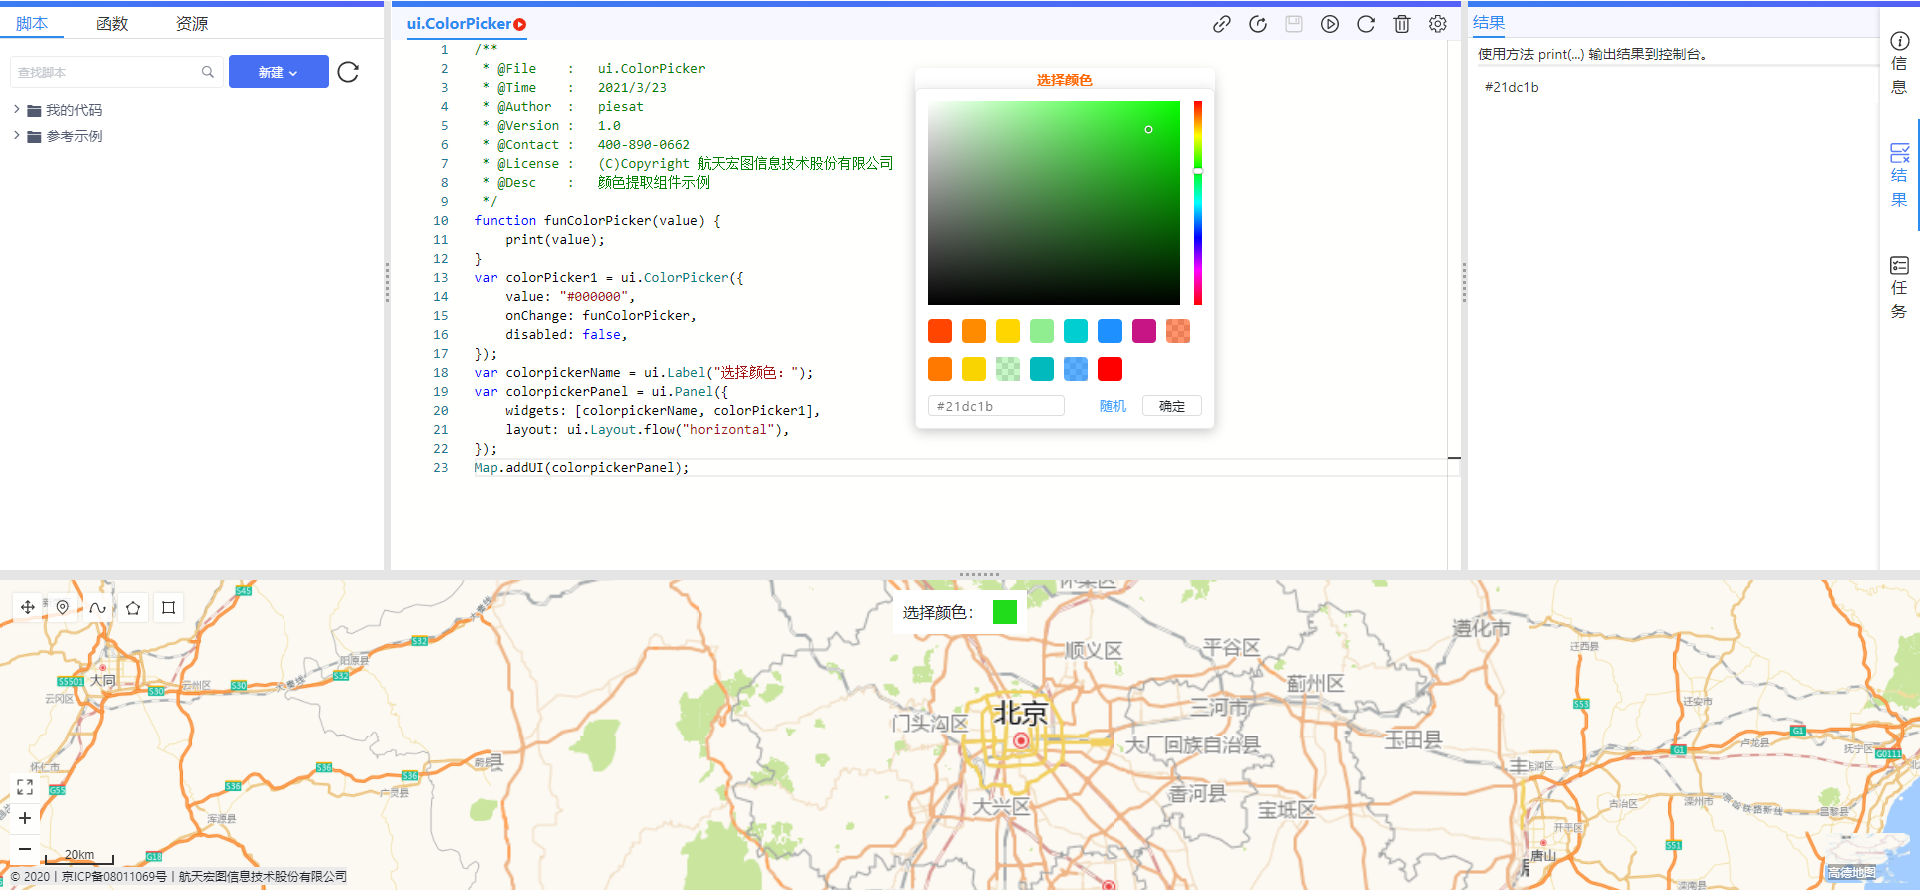Switch to the 资源 tab
The image size is (1920, 890).
coord(192,23)
